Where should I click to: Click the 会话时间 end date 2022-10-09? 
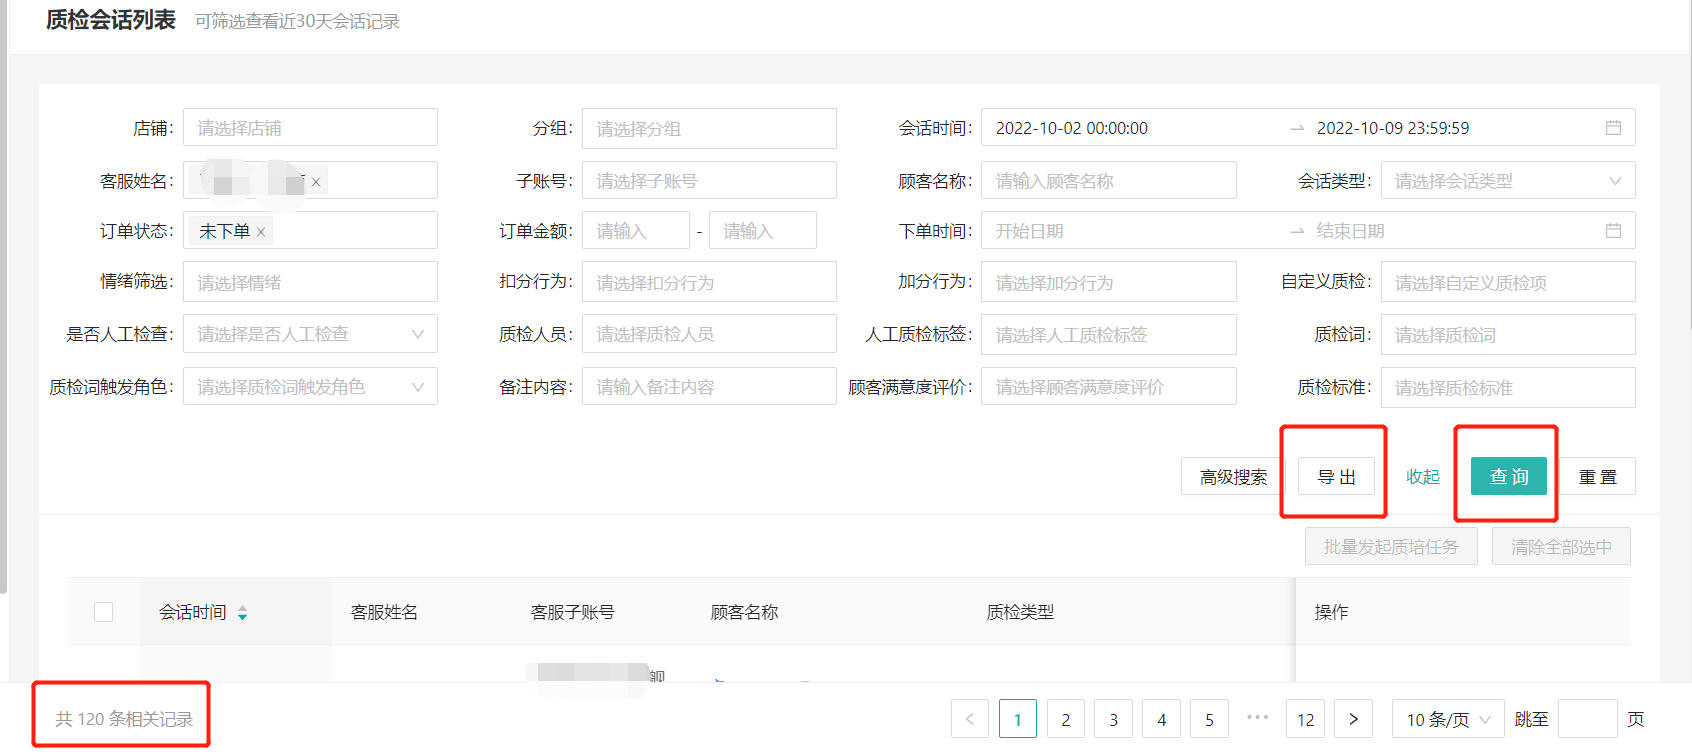pos(1393,128)
